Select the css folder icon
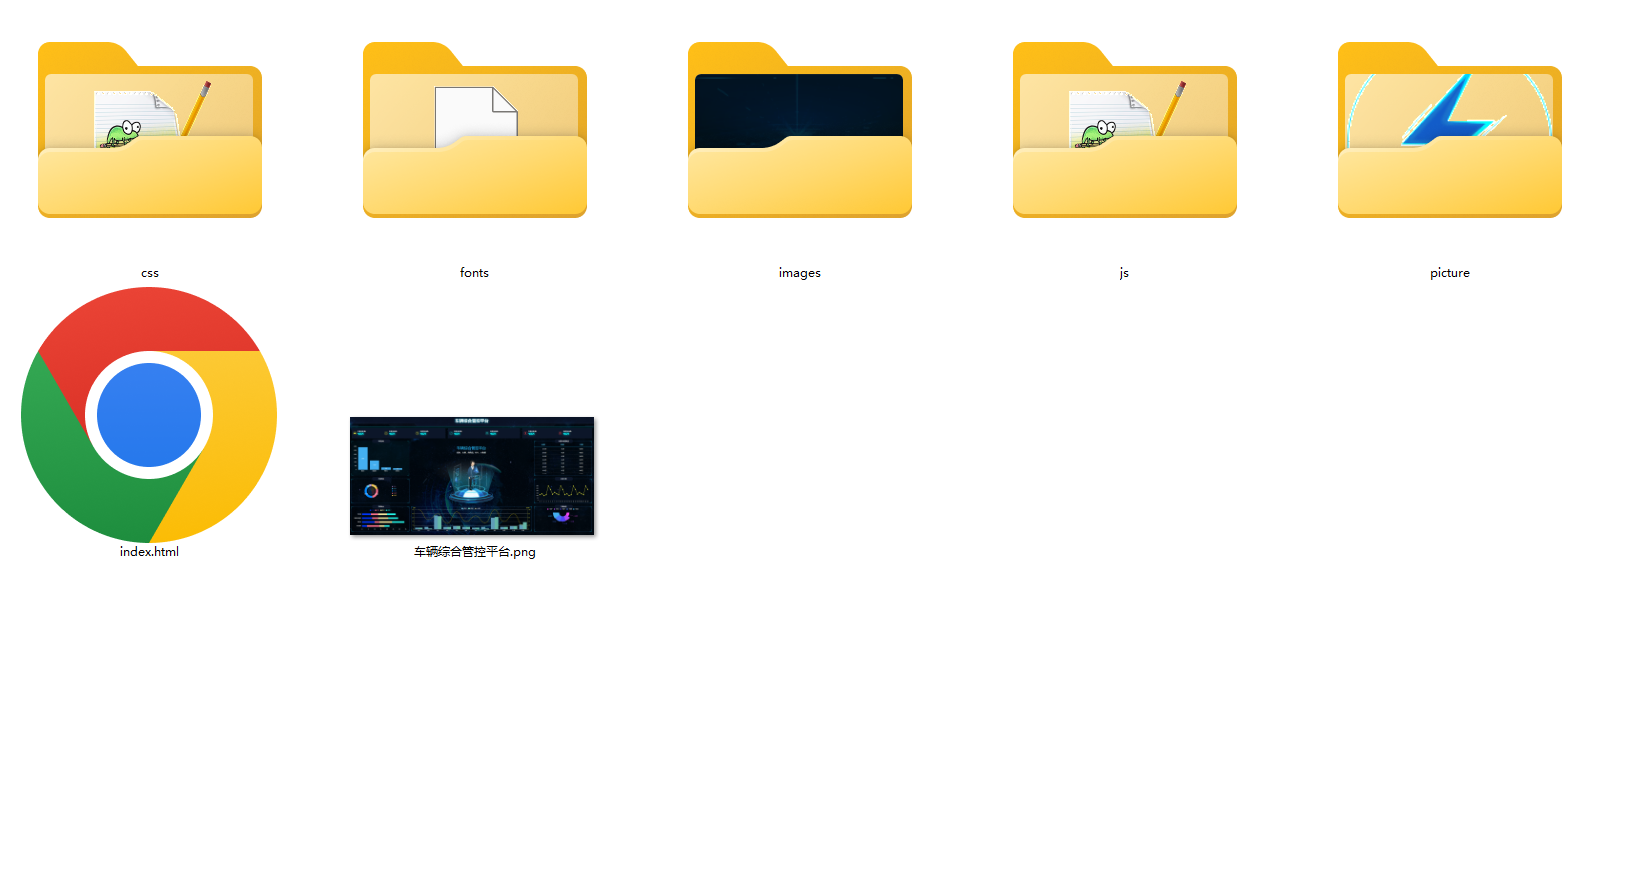Screen dimensions: 1643x874 click(x=150, y=130)
